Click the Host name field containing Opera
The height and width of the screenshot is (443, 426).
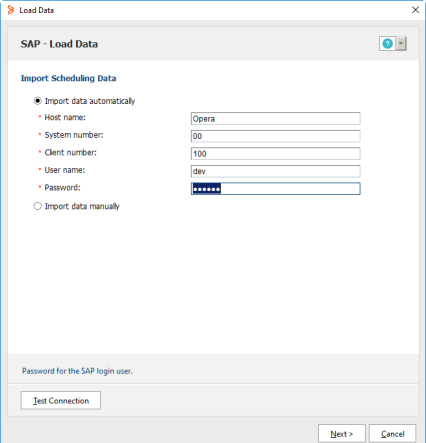(x=275, y=119)
